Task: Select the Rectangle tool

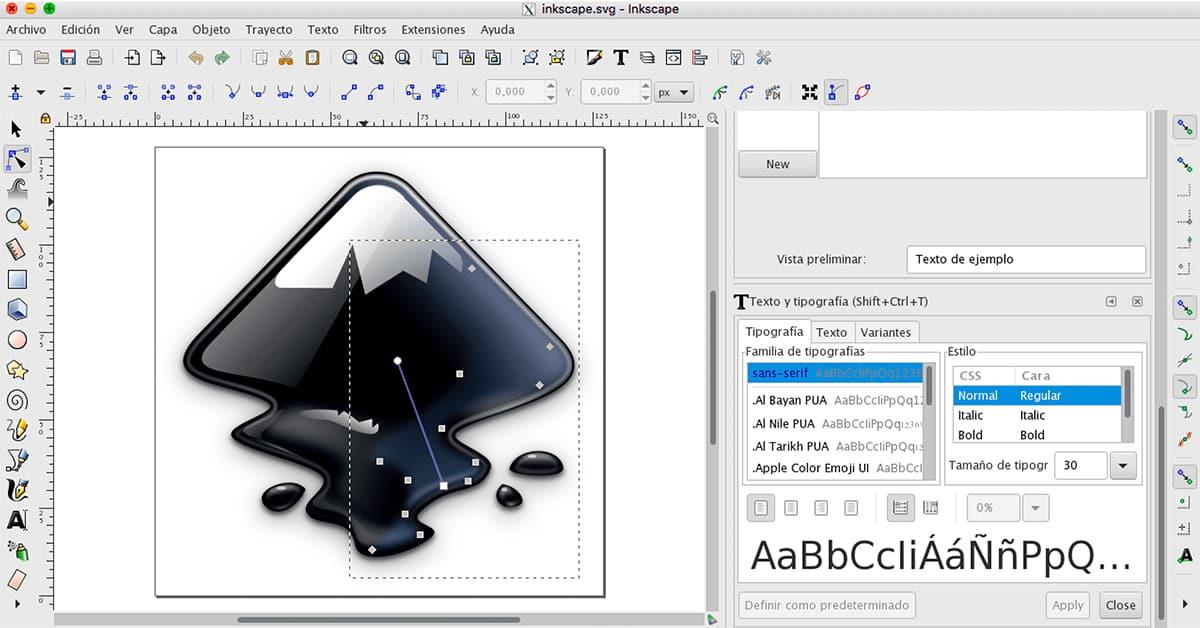Action: 15,279
